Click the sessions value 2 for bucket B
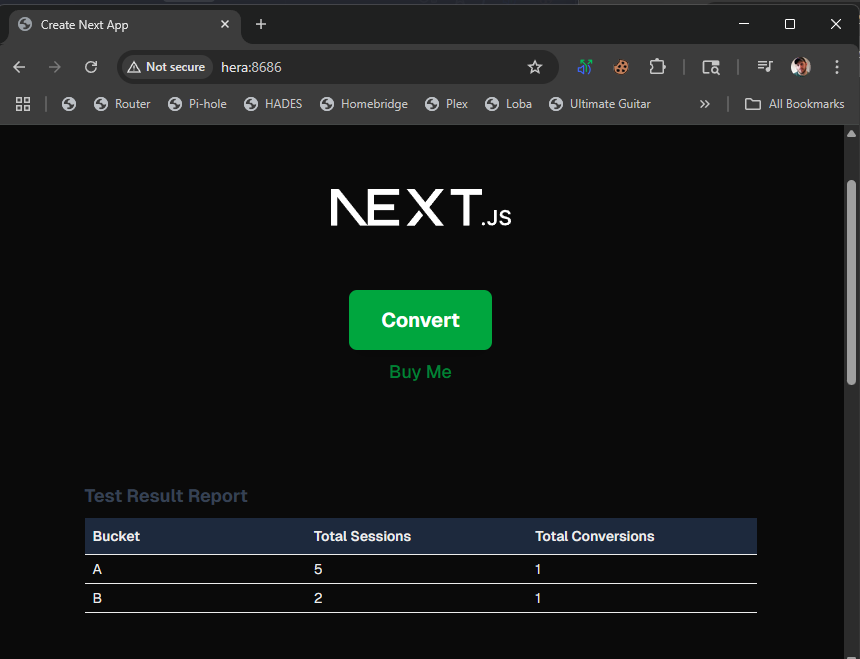 click(x=318, y=598)
